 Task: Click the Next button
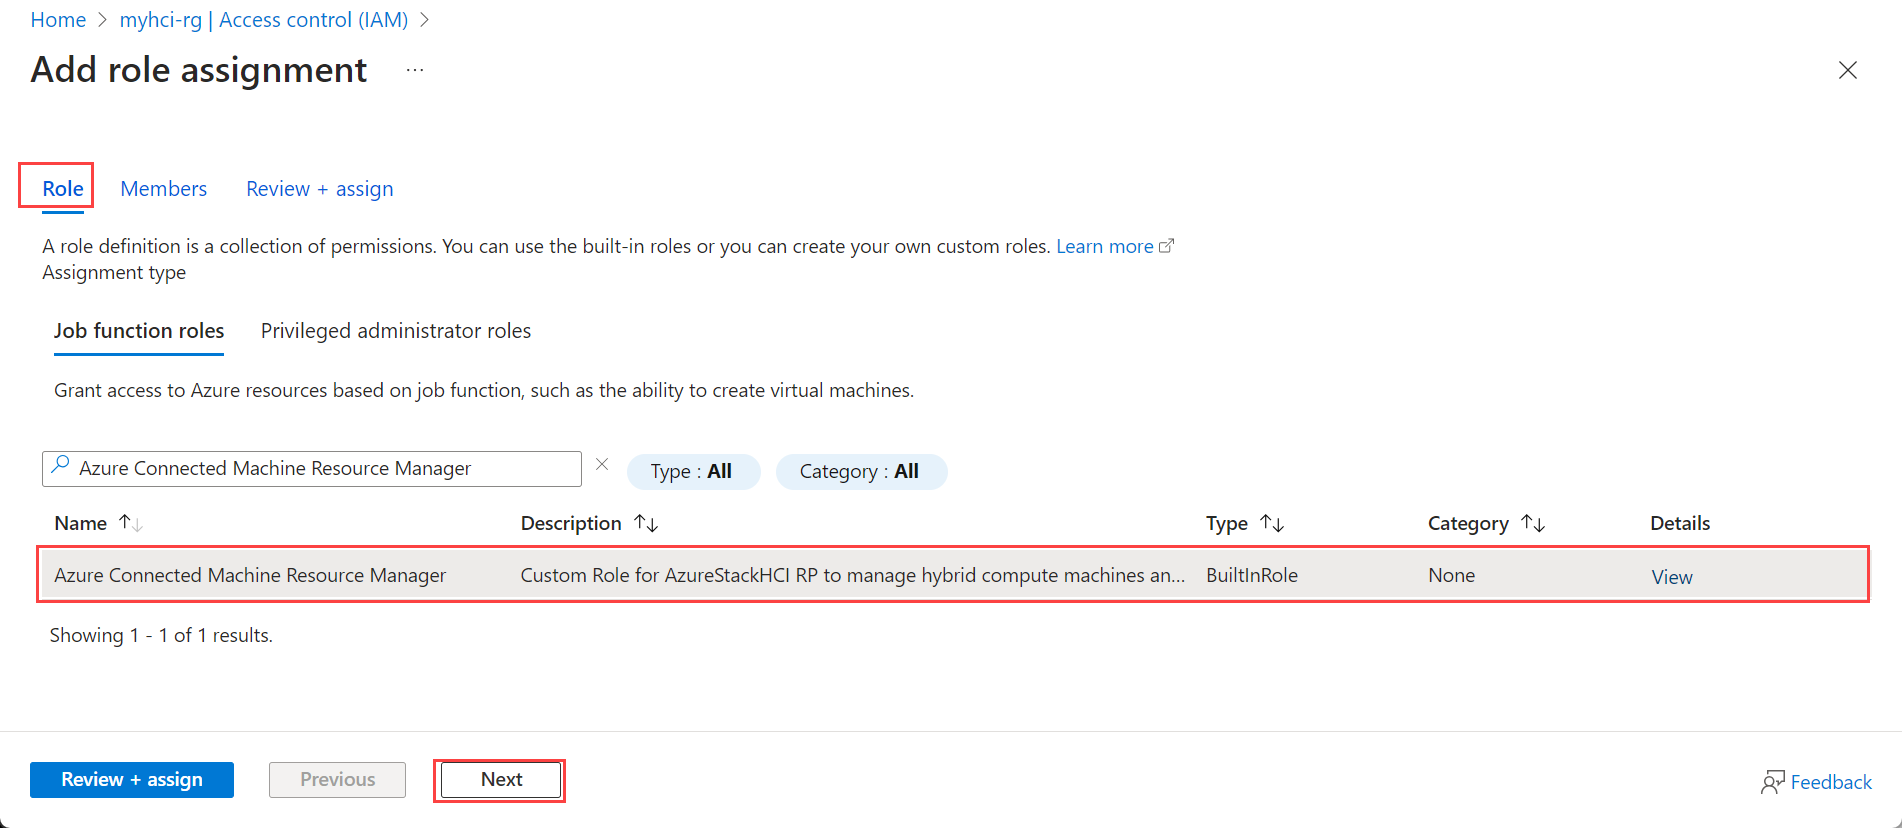(x=501, y=780)
